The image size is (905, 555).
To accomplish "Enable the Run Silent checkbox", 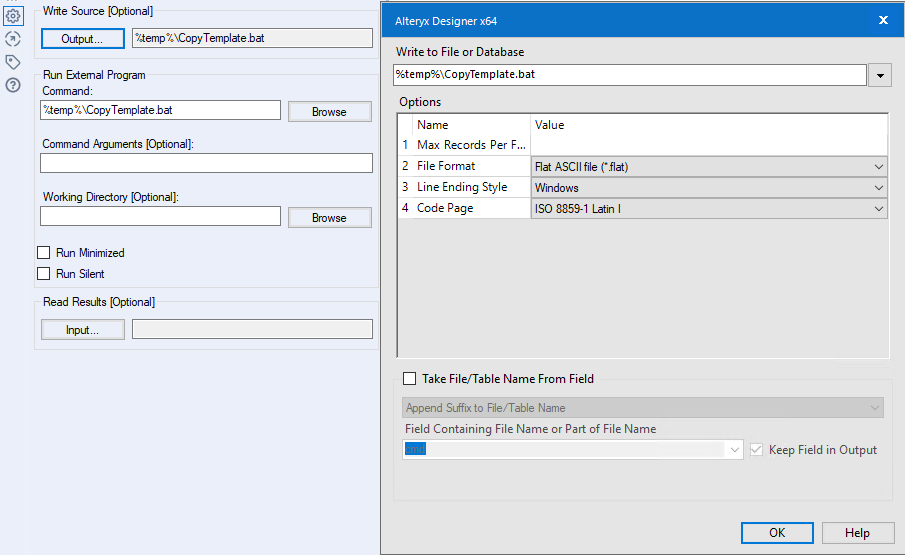I will (43, 273).
